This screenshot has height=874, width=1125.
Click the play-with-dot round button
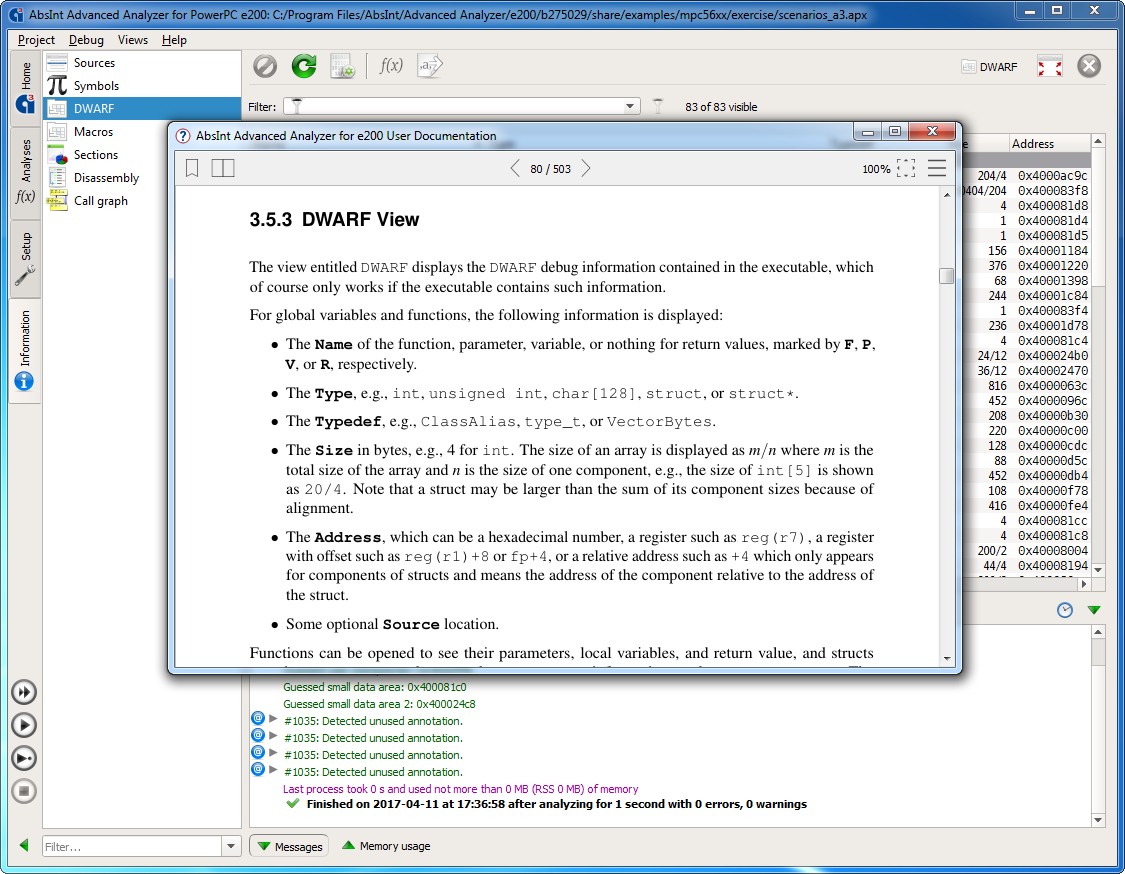[24, 758]
